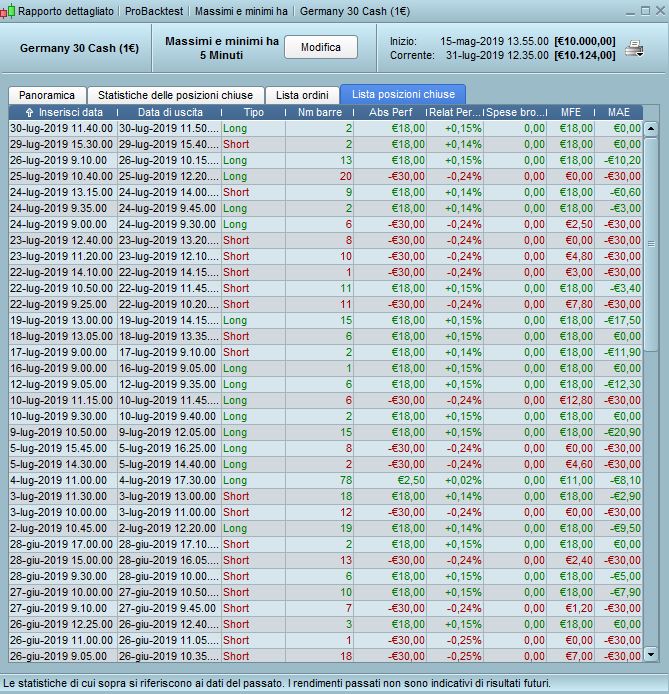This screenshot has height=694, width=669.
Task: Click starting capital [€10.000,00]
Action: tap(584, 41)
